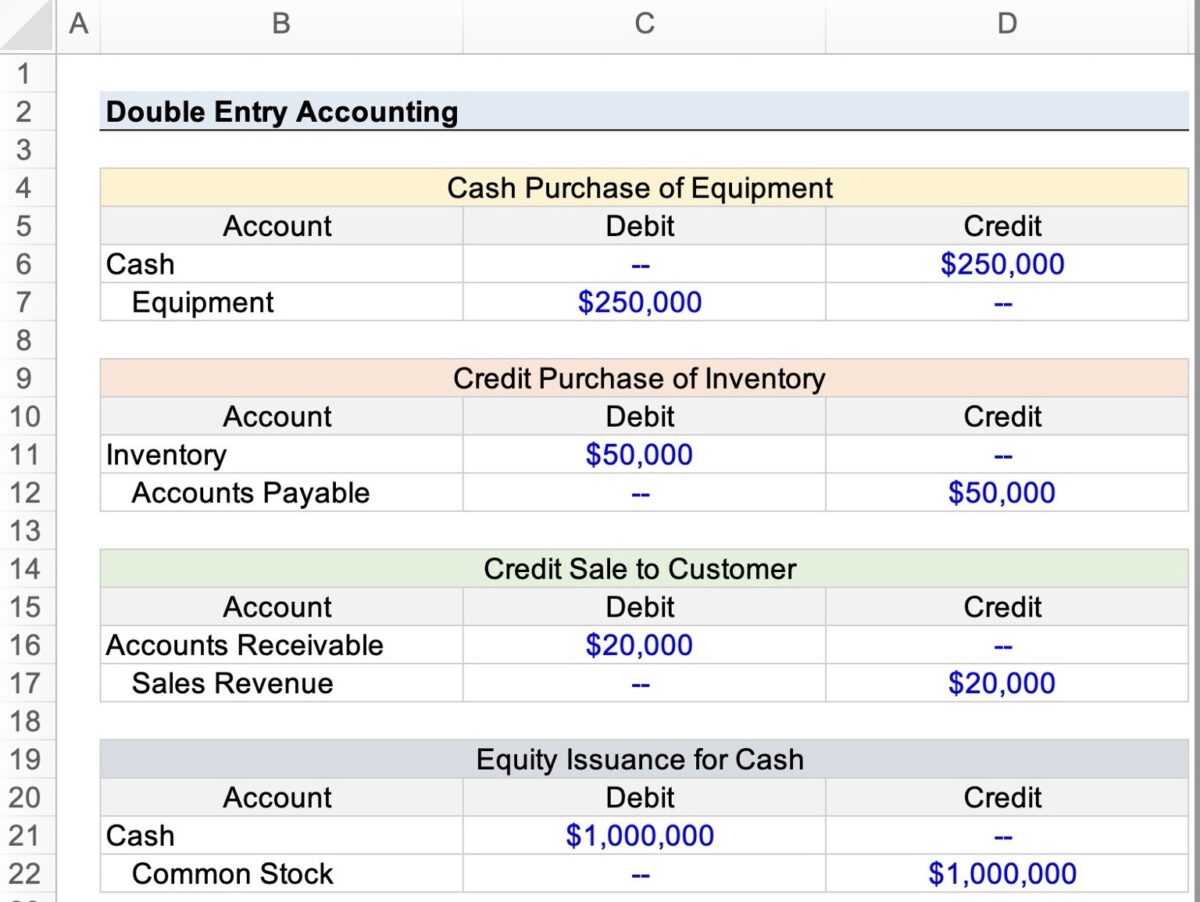1200x902 pixels.
Task: Click the Debit header in row 15
Action: 644,607
